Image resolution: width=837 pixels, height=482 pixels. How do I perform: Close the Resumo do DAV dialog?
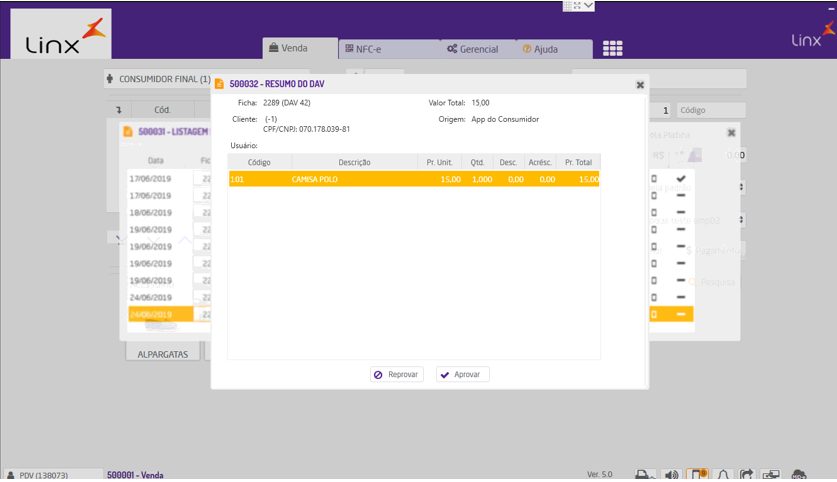point(640,85)
